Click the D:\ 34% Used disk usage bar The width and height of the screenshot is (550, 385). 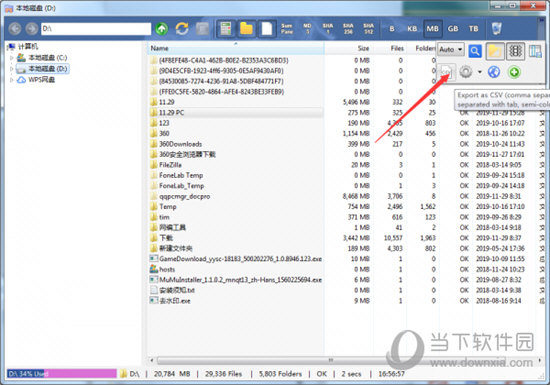[62, 374]
